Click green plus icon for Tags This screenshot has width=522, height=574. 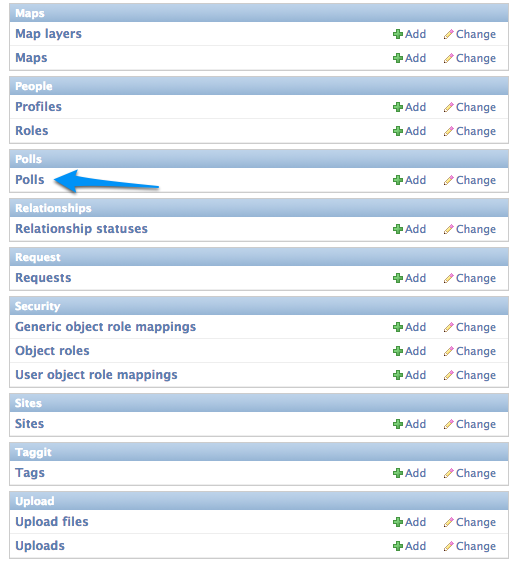pos(398,473)
